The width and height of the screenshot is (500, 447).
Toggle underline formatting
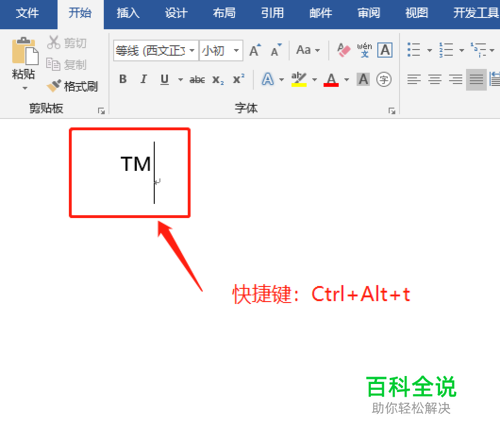point(164,79)
